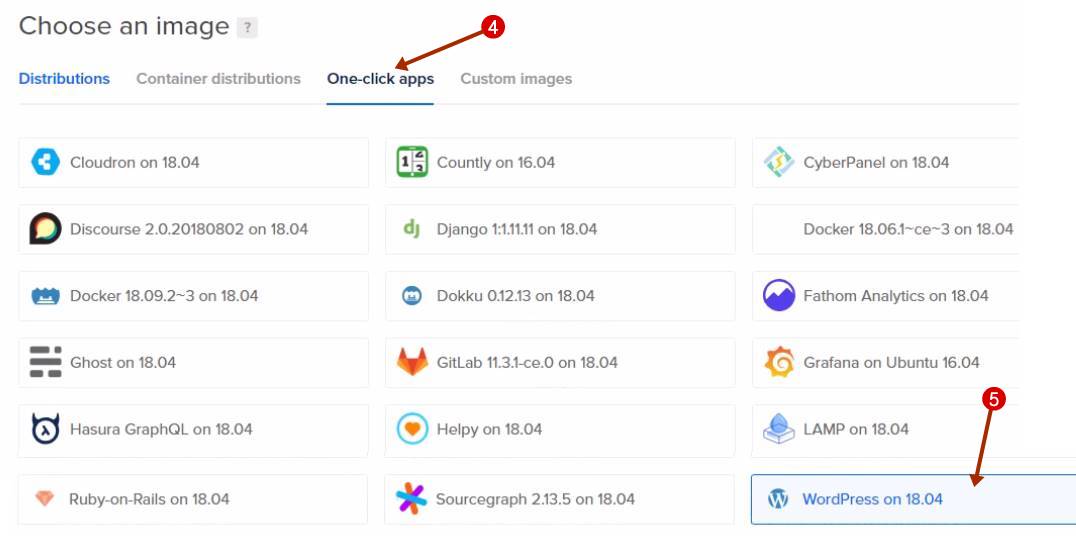Image resolution: width=1076 pixels, height=536 pixels.
Task: Click the WordPress on 18.04 text
Action: [872, 499]
